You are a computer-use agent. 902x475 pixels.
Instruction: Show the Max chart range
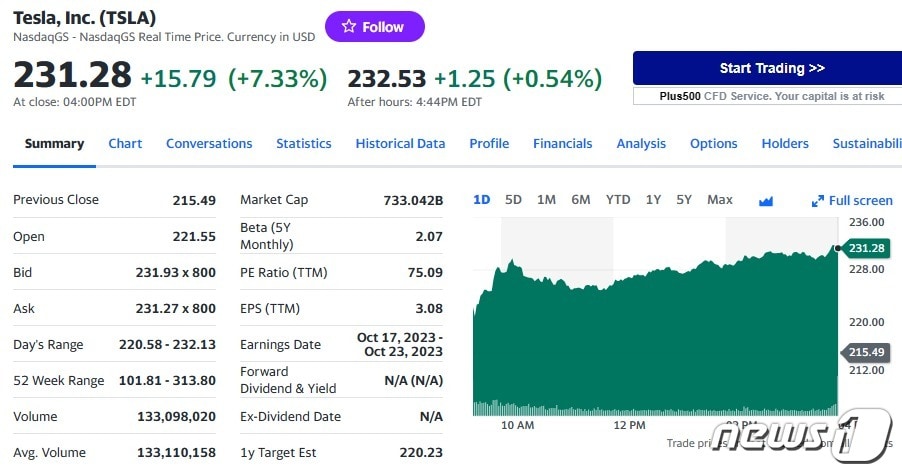tap(720, 200)
